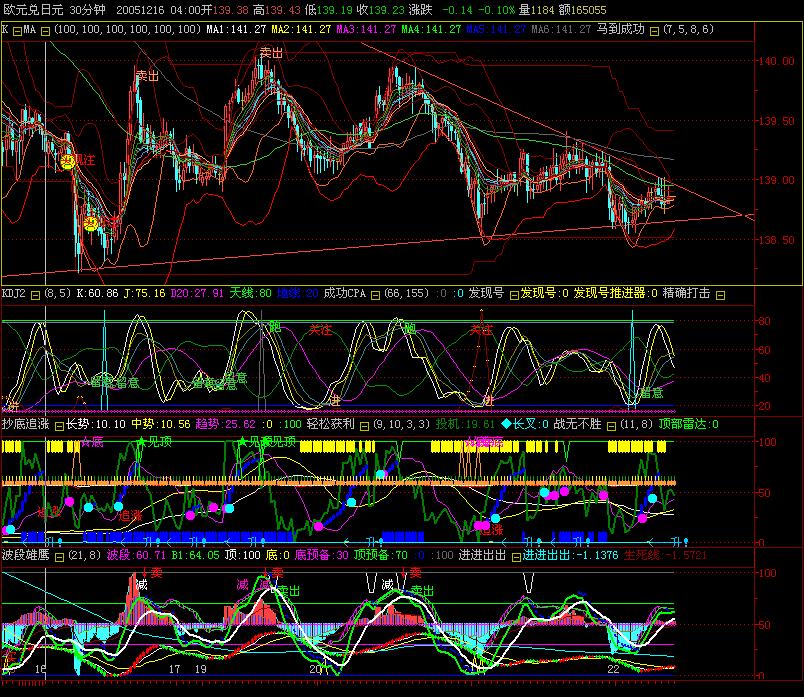Click the 生死线:-1.5721 readout

pyautogui.click(x=665, y=555)
